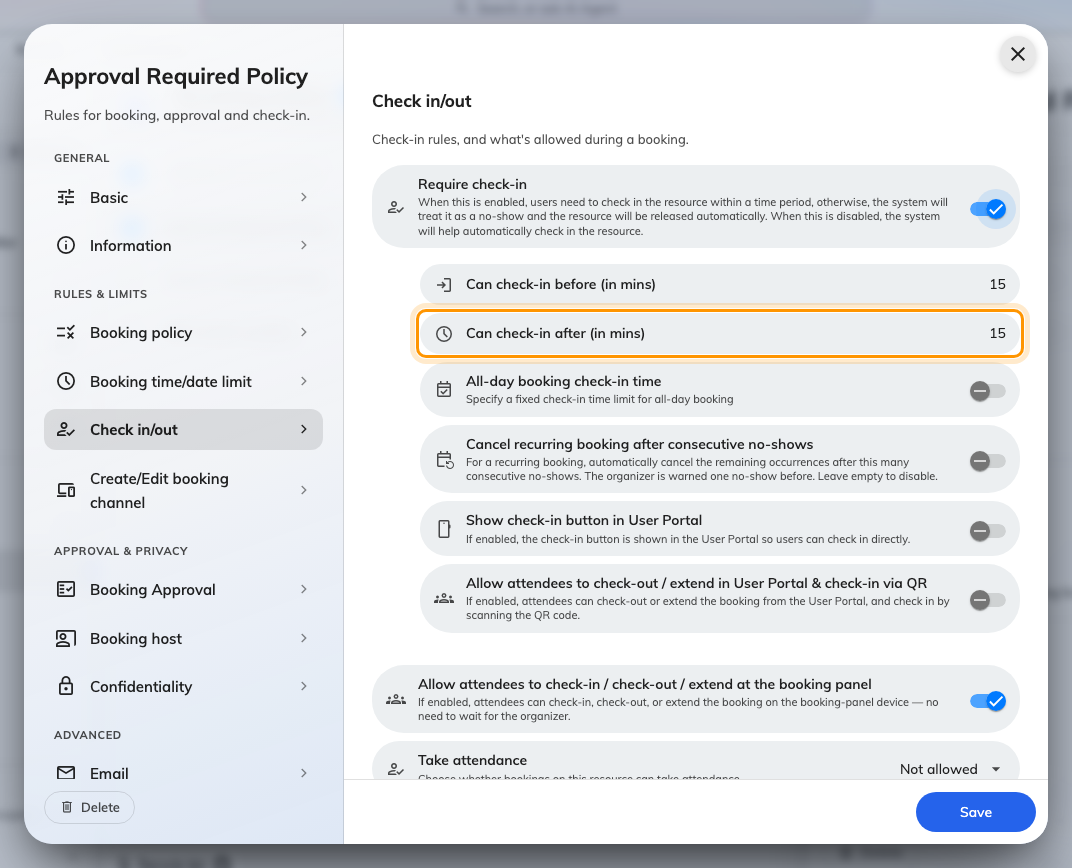Viewport: 1072px width, 868px height.
Task: Open the Booking host section
Action: pyautogui.click(x=183, y=638)
